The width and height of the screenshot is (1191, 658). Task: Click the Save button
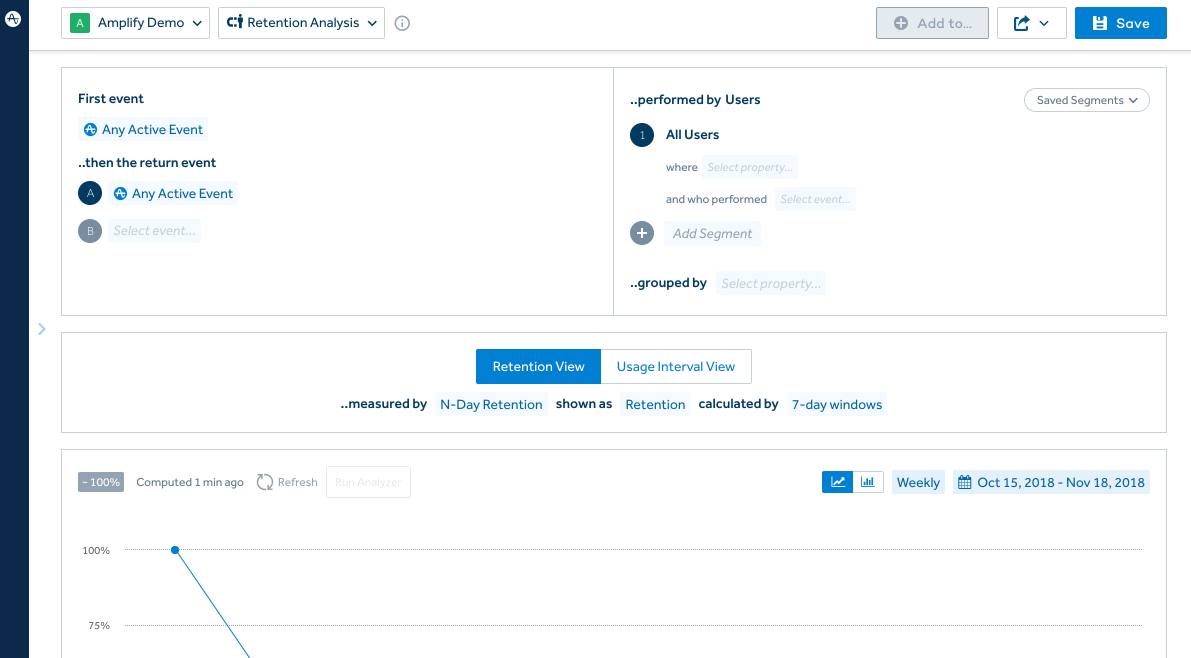tap(1120, 23)
